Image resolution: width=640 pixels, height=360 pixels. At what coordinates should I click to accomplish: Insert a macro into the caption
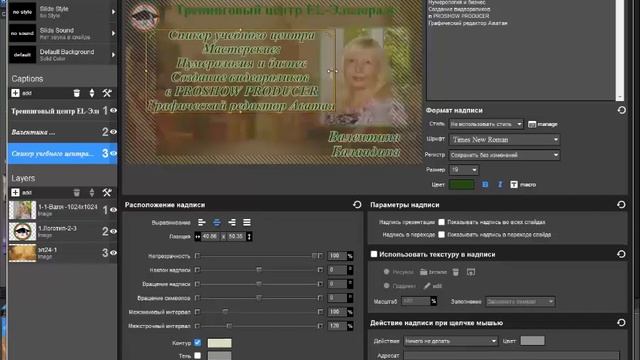[x=523, y=184]
